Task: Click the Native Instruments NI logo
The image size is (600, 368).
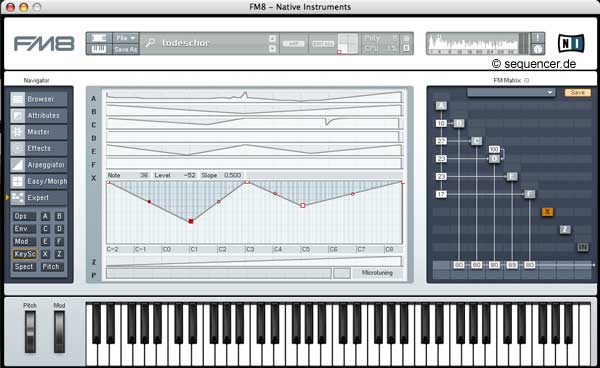Action: [x=571, y=43]
